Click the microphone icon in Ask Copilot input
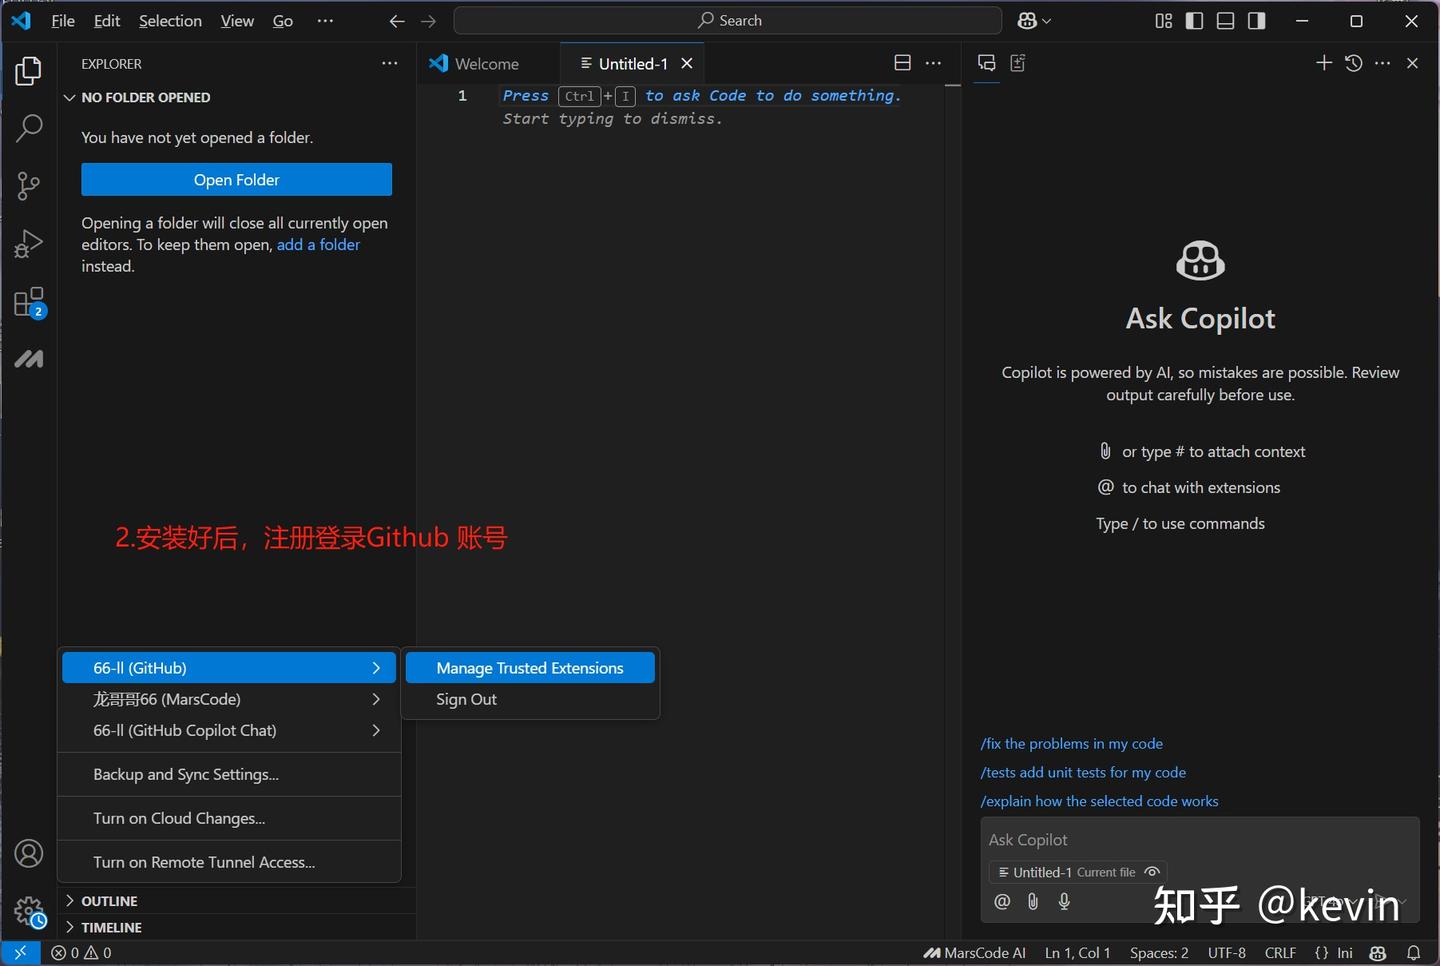The height and width of the screenshot is (966, 1440). tap(1064, 901)
